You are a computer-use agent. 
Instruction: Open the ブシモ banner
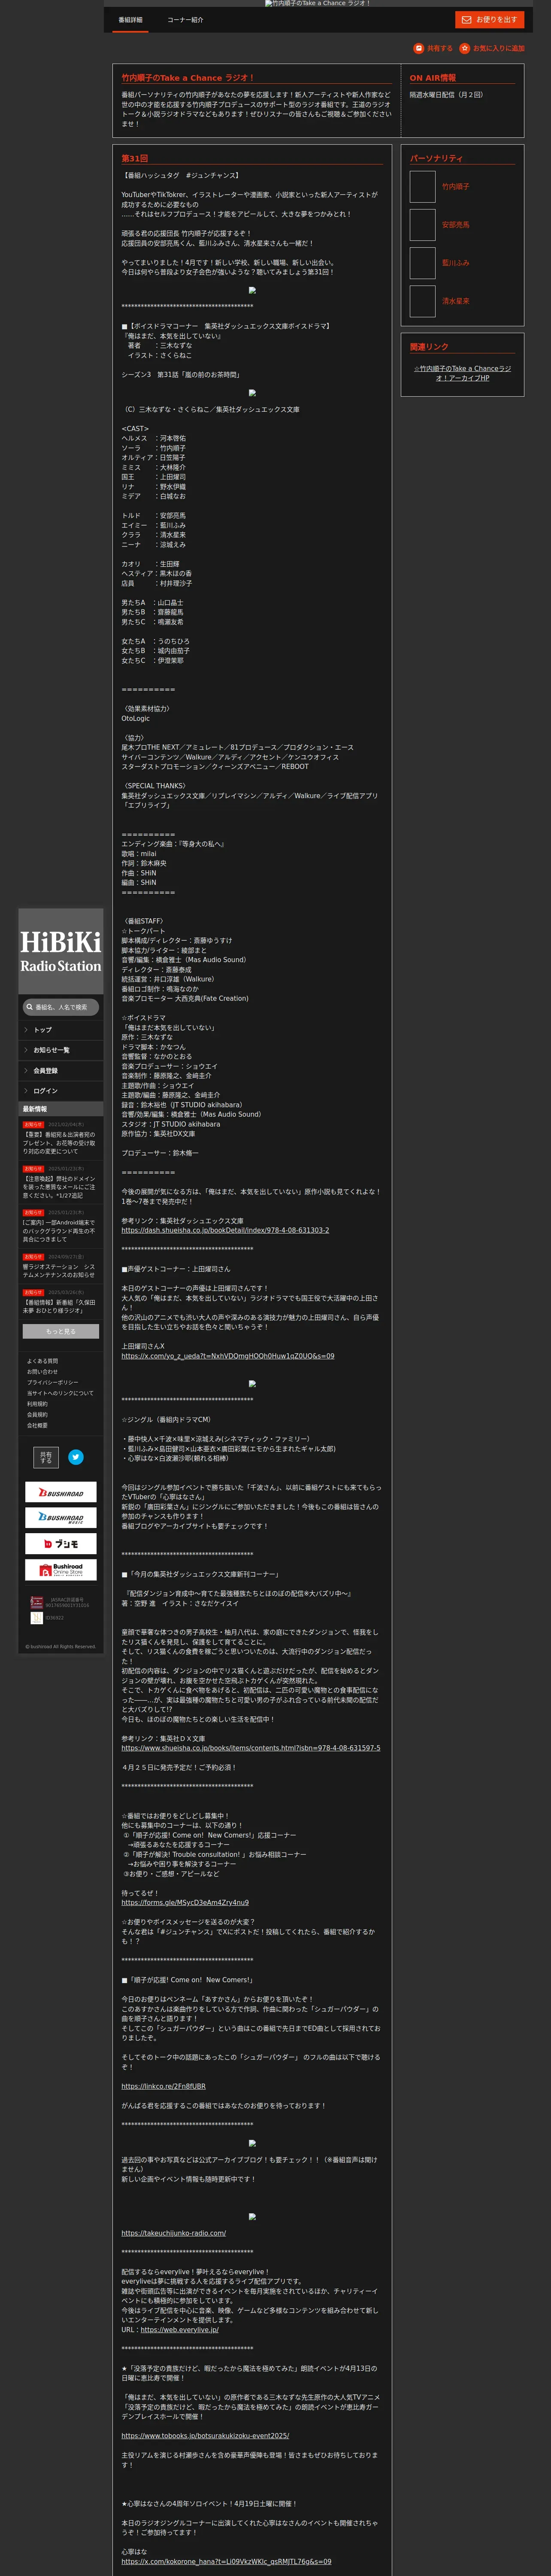click(61, 1544)
